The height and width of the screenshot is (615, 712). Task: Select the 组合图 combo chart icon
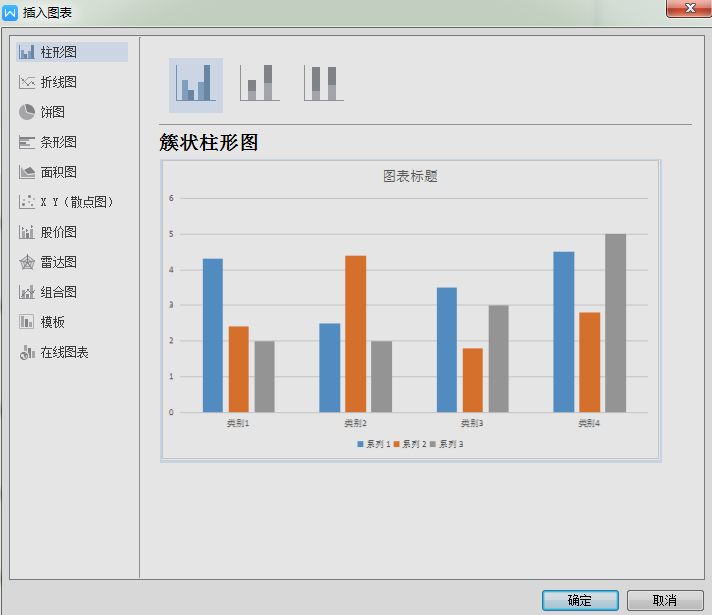tap(27, 292)
